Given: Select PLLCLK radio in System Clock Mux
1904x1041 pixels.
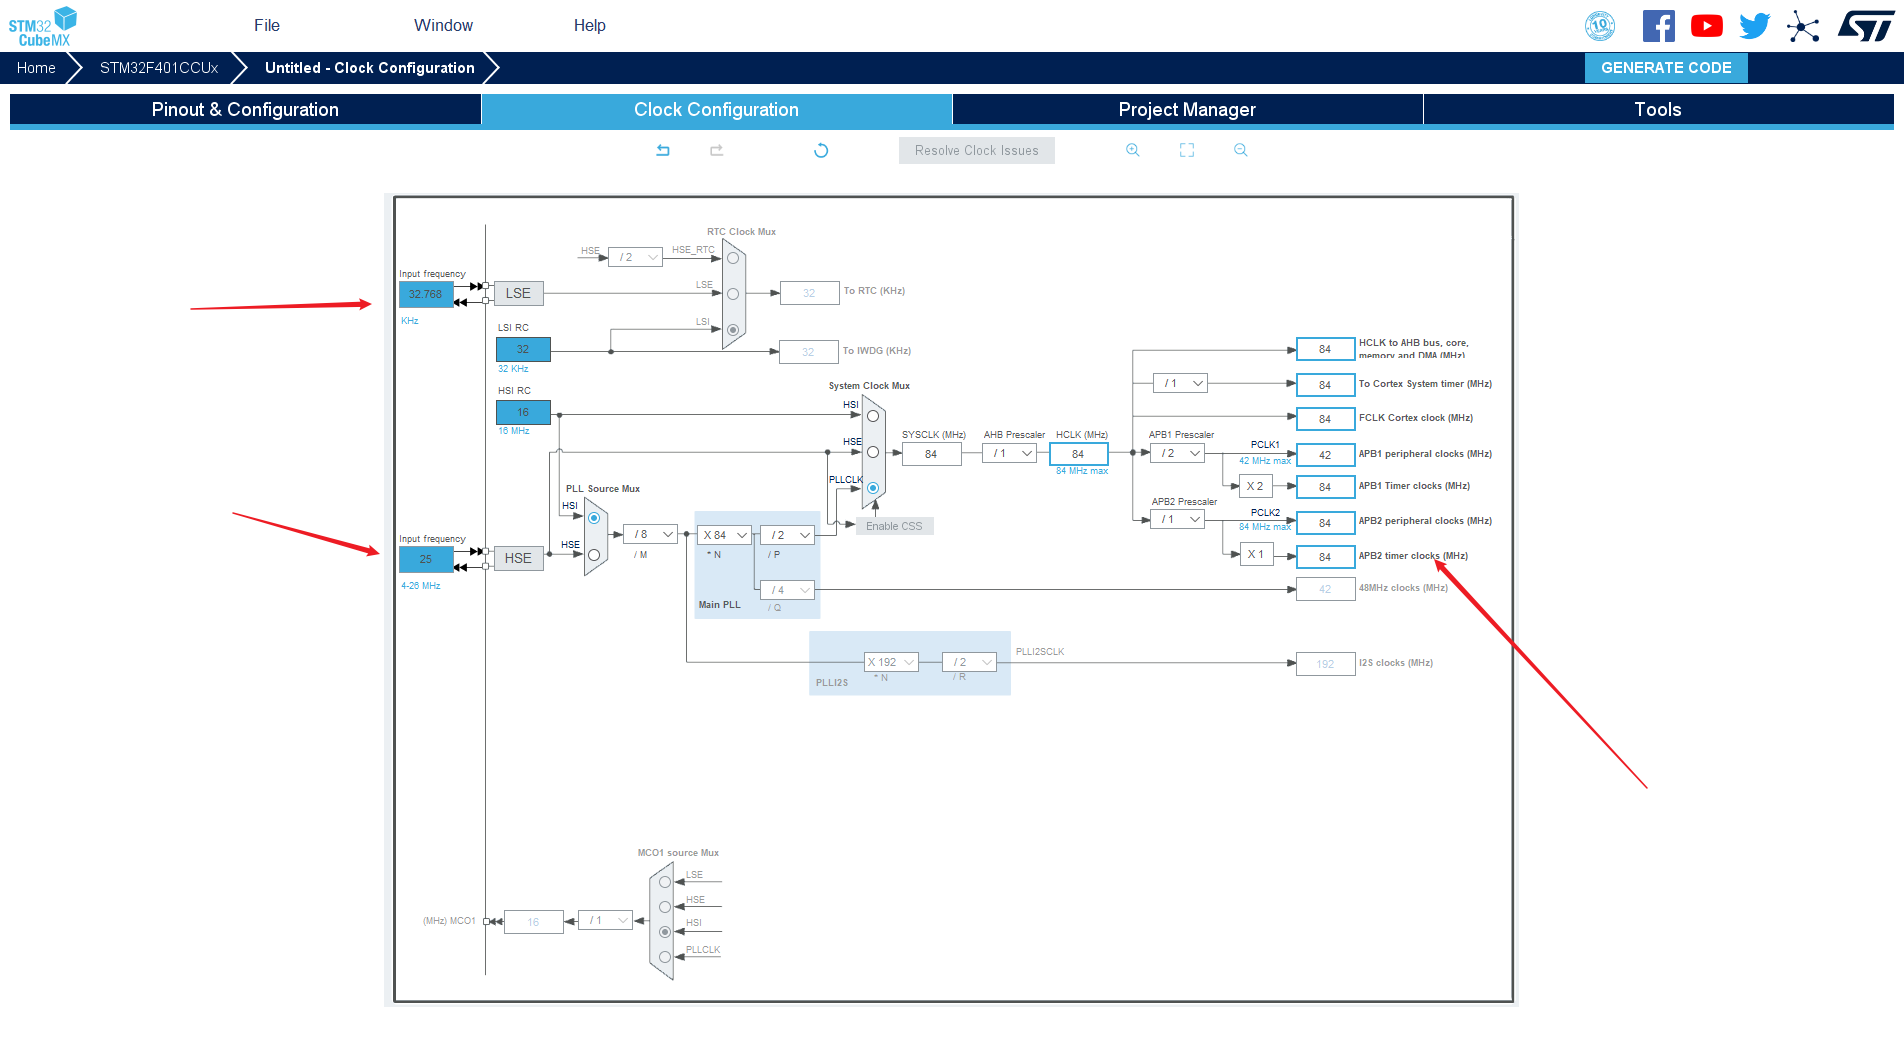Looking at the screenshot, I should click(x=873, y=488).
